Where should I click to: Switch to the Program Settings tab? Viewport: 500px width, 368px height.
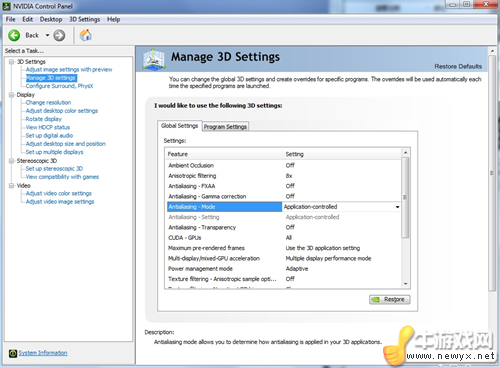tap(225, 127)
